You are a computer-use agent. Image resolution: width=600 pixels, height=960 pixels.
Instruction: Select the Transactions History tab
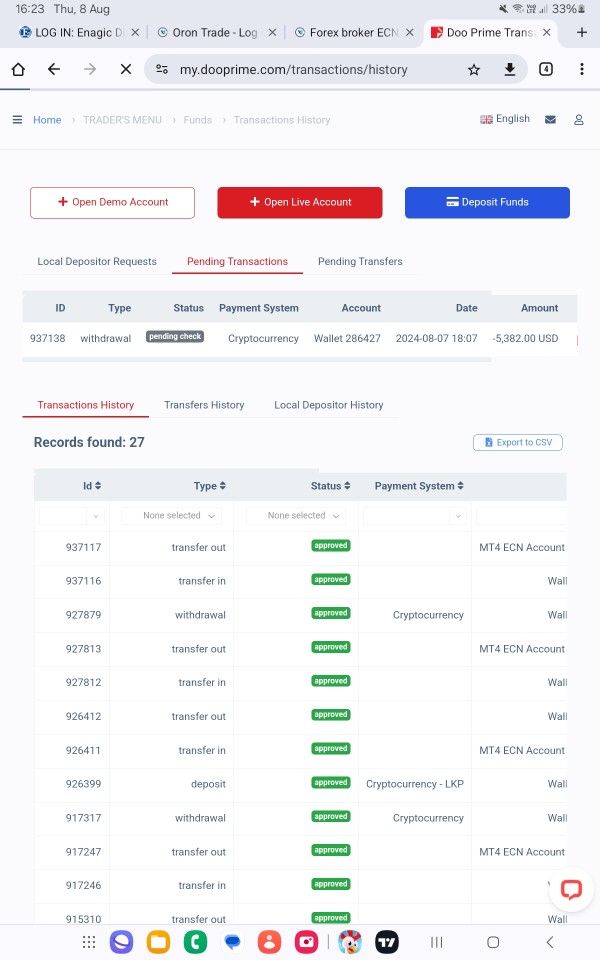[86, 405]
